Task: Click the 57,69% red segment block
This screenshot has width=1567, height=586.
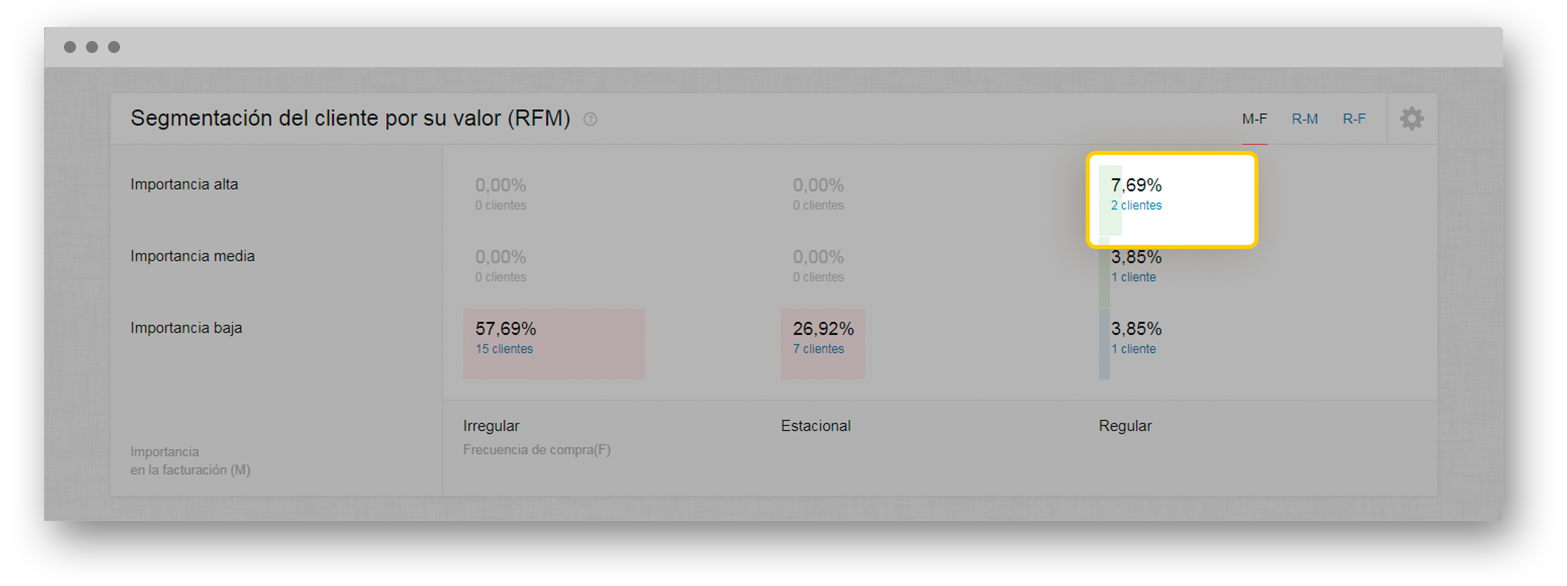Action: pyautogui.click(x=554, y=343)
